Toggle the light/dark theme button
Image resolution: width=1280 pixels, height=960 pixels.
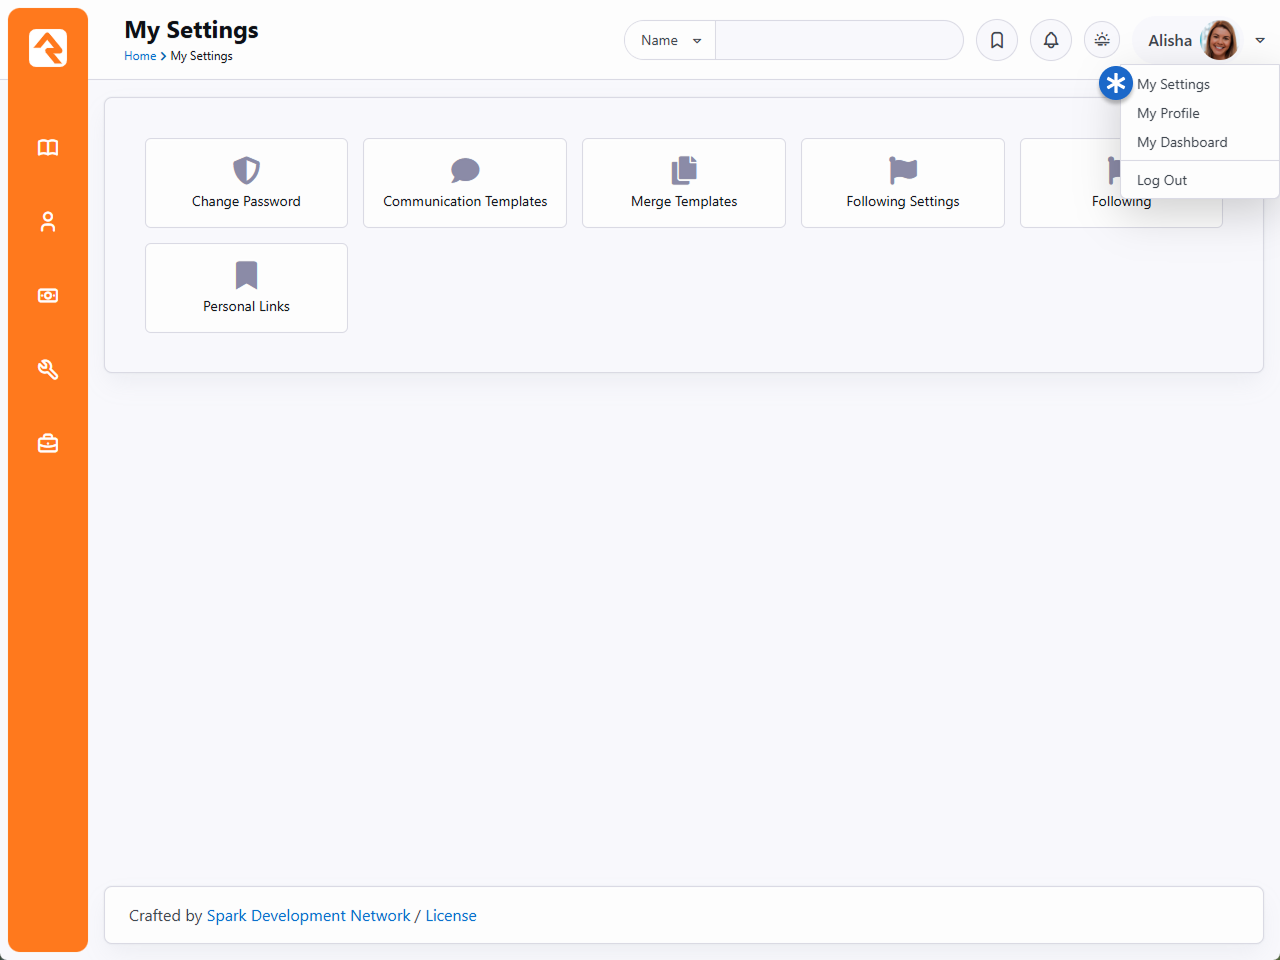1102,40
